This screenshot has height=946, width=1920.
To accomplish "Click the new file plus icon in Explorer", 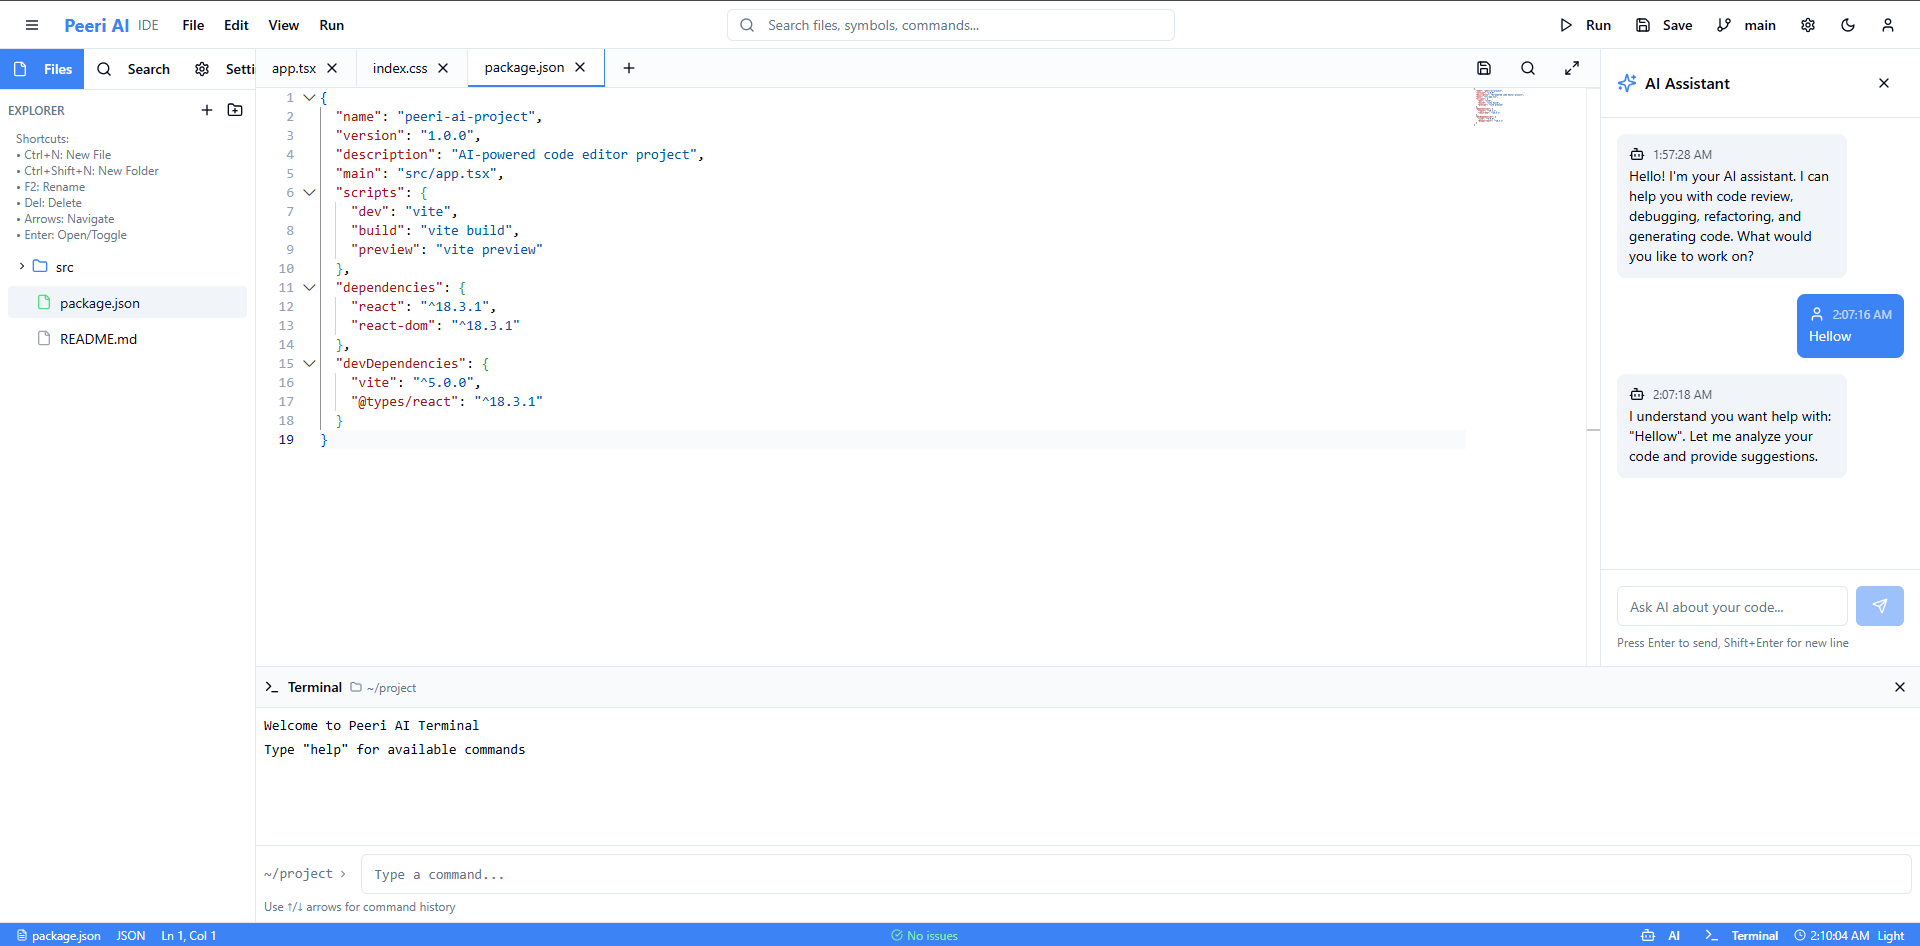I will (x=207, y=110).
